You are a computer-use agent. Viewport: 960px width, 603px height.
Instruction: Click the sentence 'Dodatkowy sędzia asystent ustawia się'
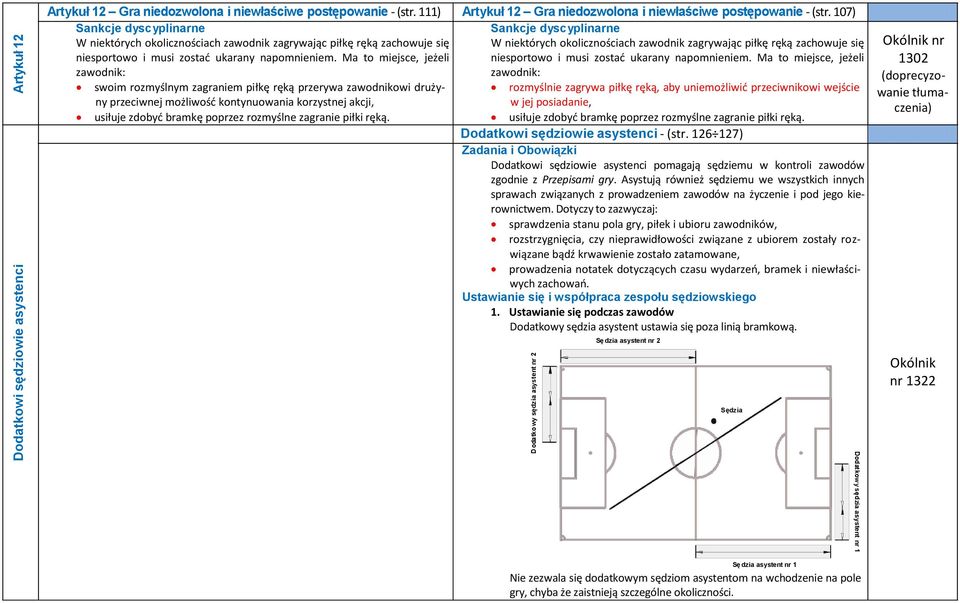(653, 327)
